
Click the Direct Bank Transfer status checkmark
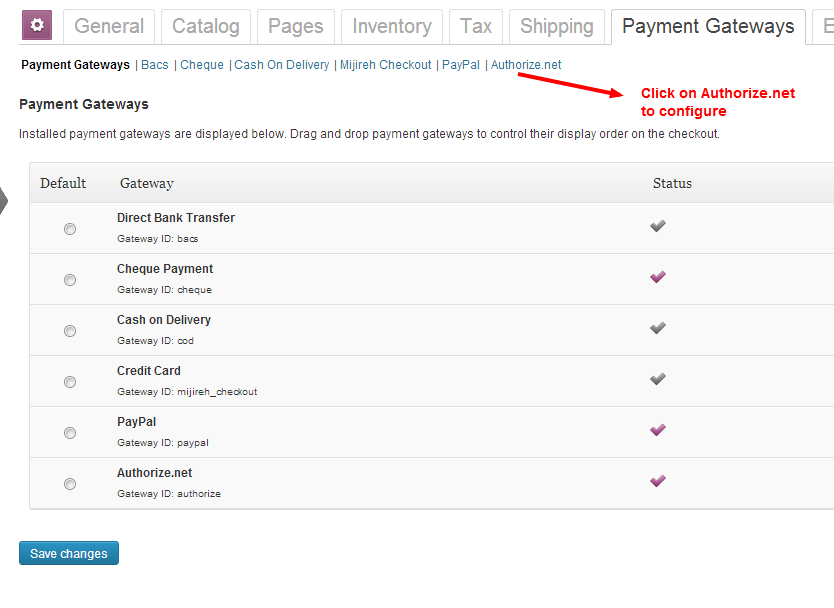pyautogui.click(x=657, y=227)
